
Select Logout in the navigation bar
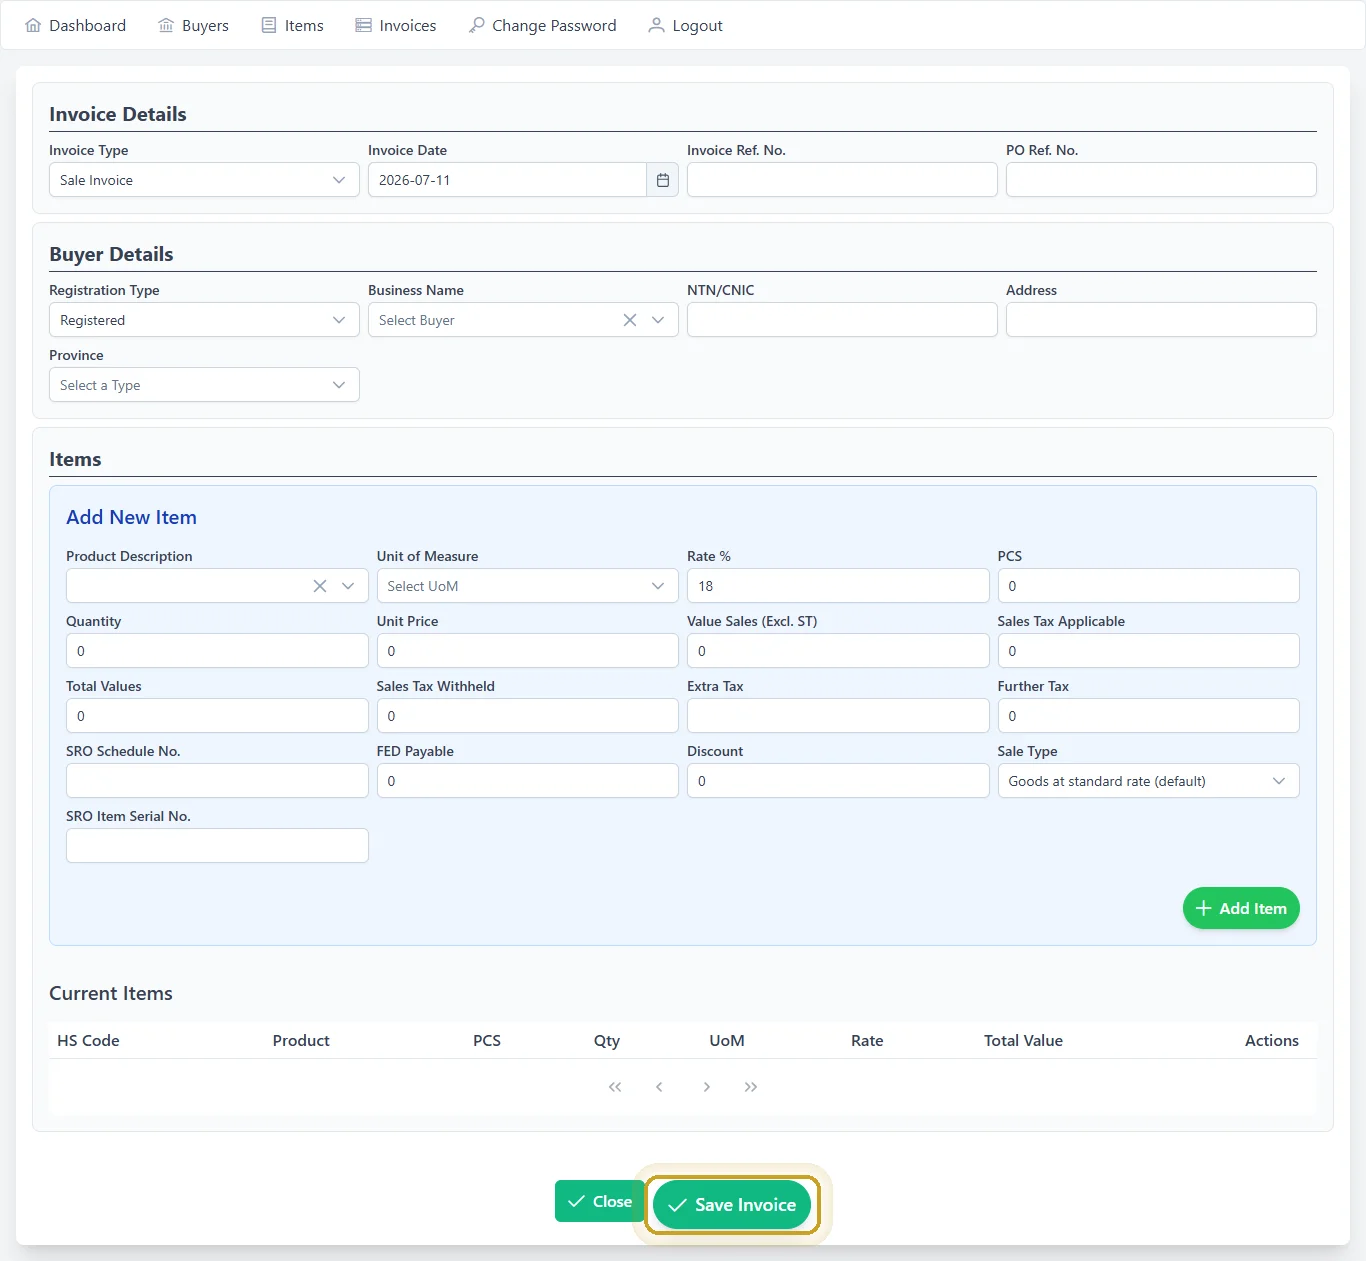(x=686, y=25)
